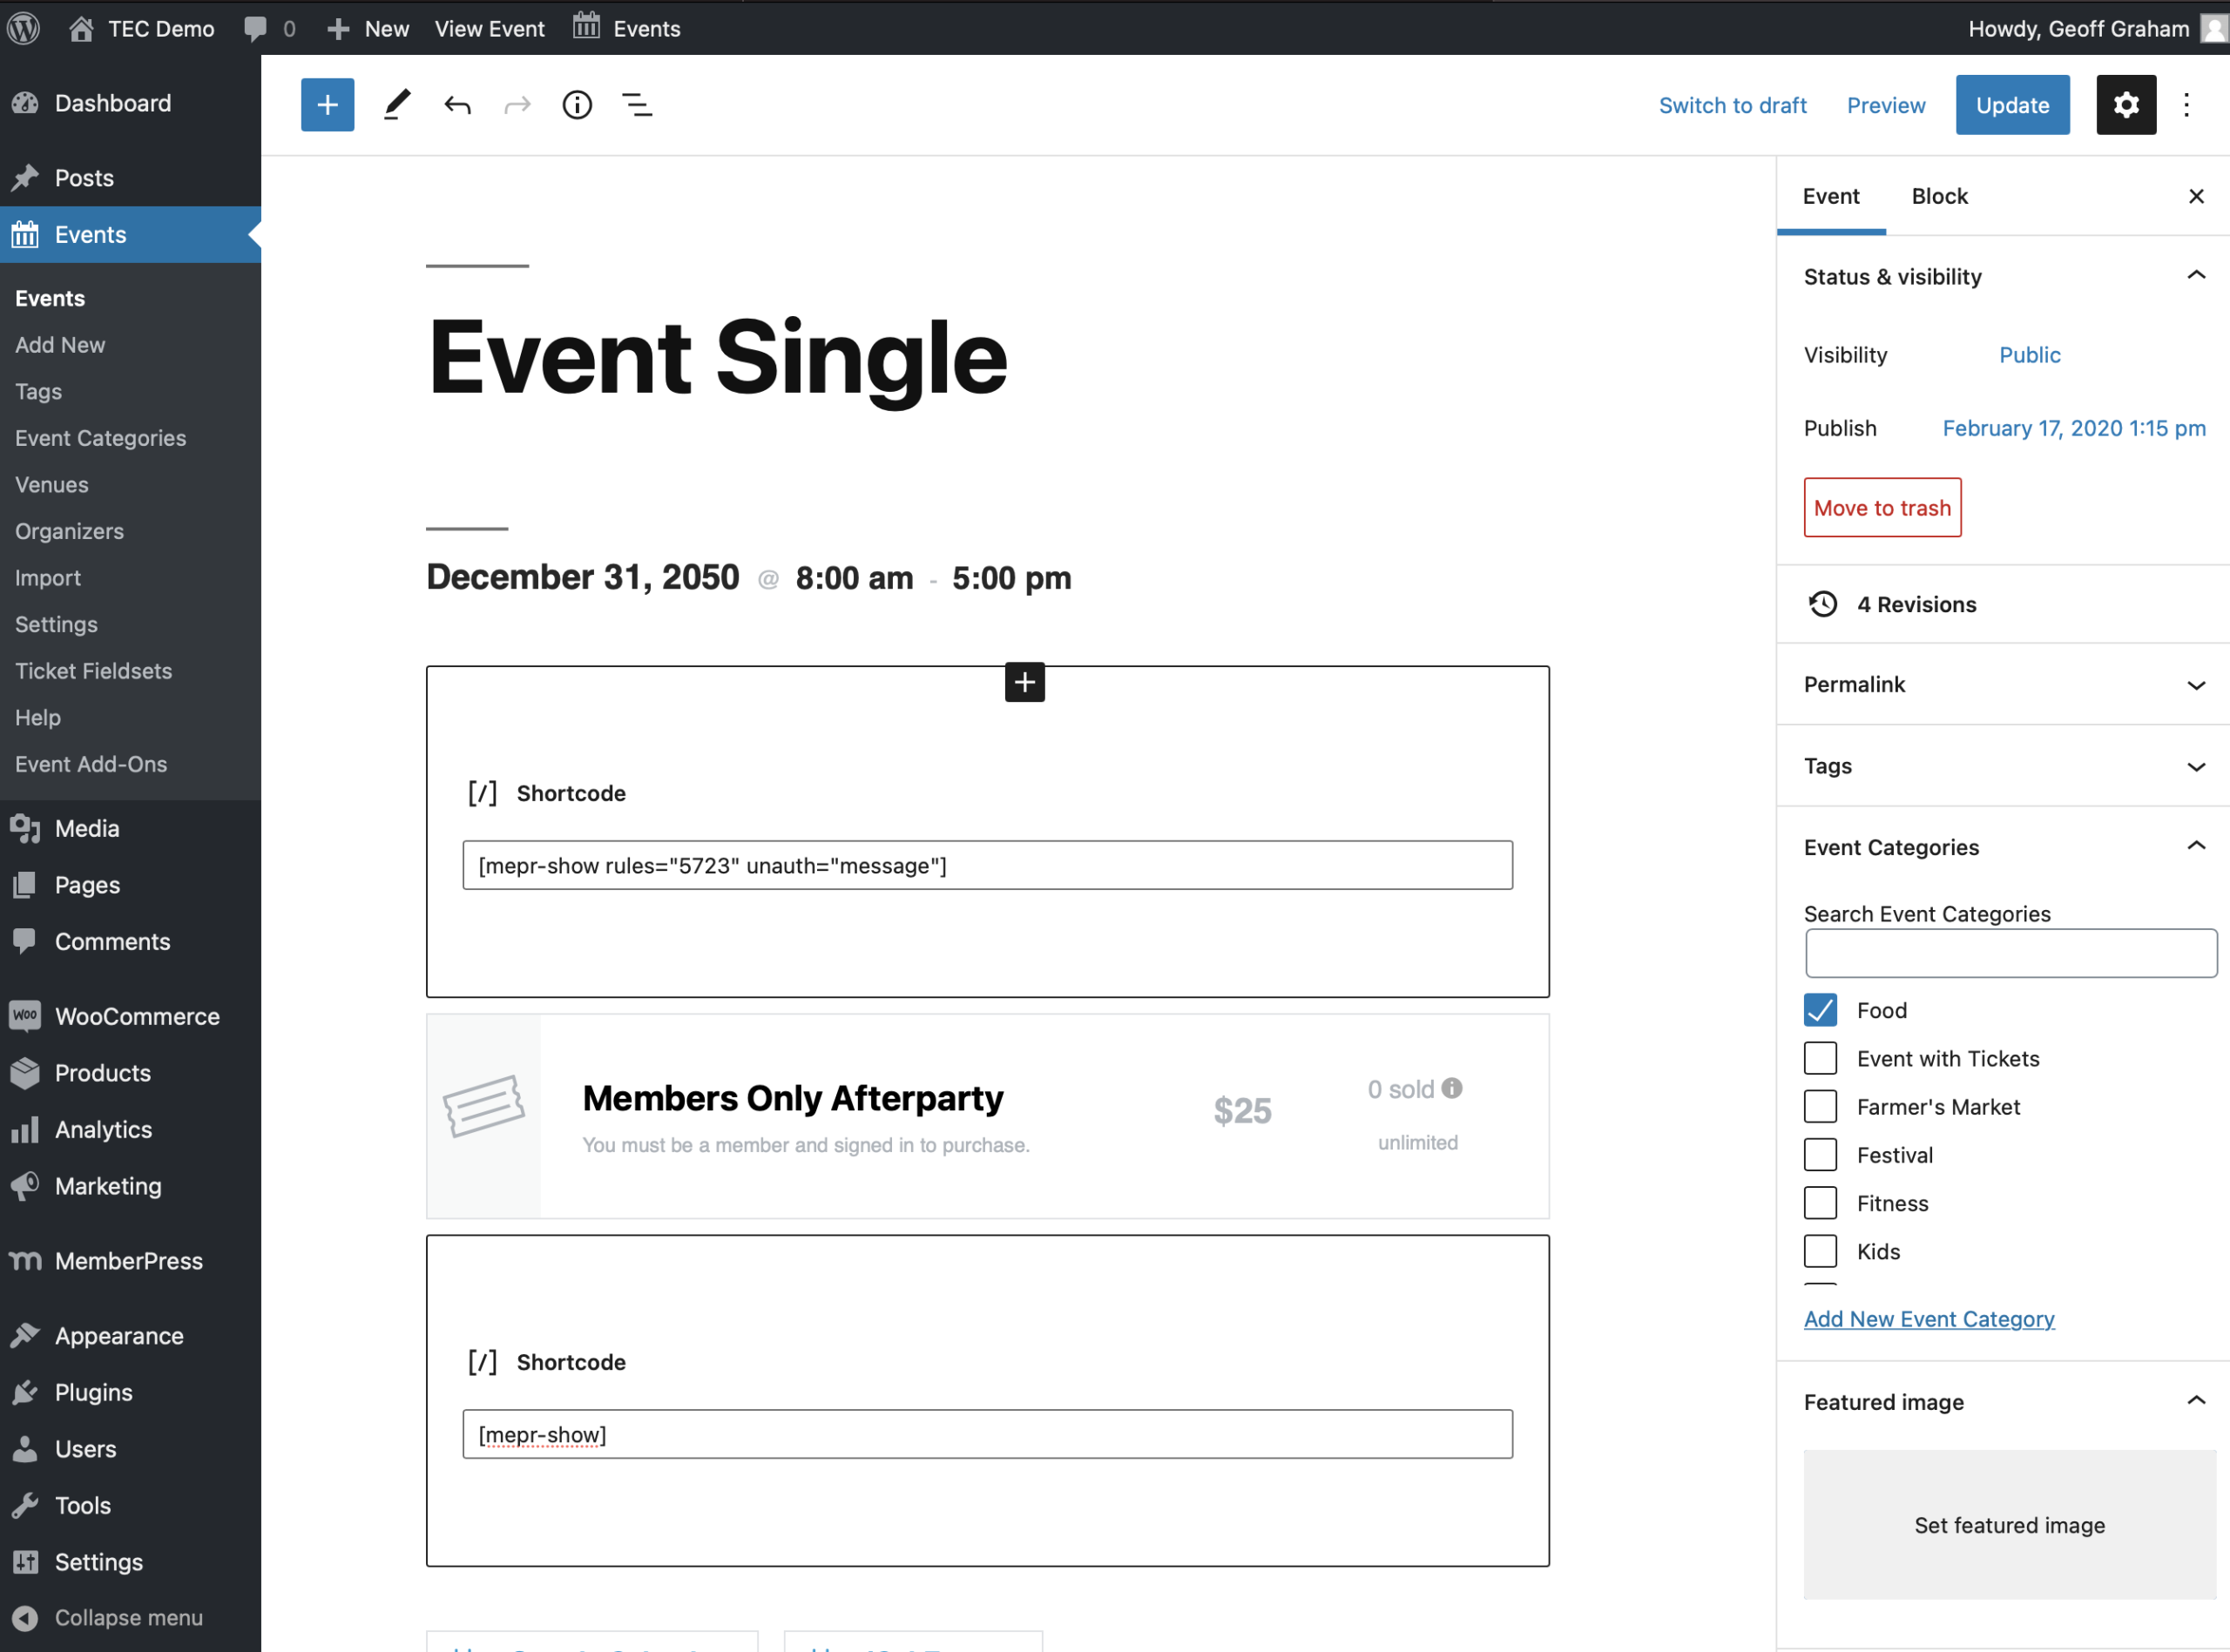
Task: Switch to the Block tab
Action: (x=1939, y=196)
